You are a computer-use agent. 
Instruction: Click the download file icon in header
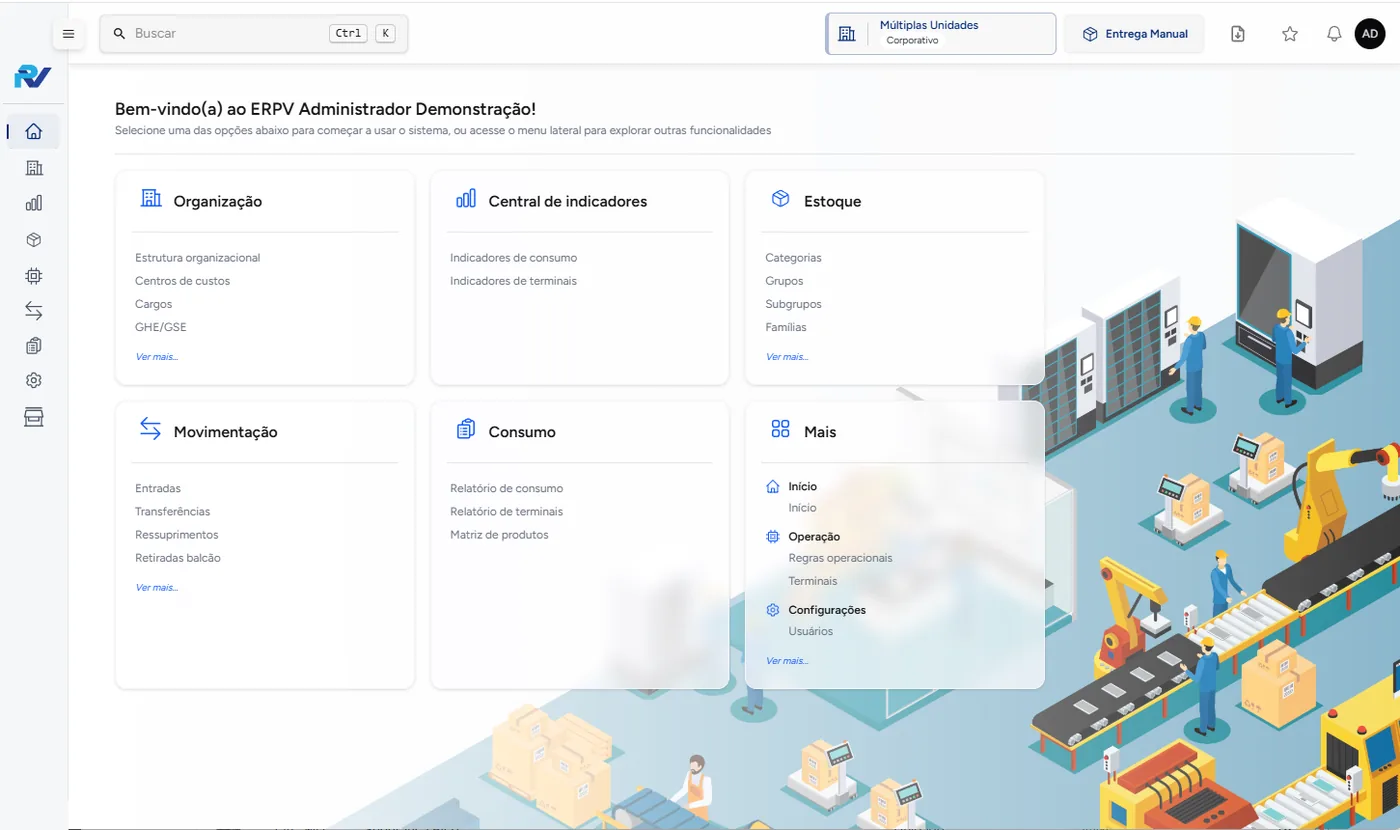[x=1238, y=34]
